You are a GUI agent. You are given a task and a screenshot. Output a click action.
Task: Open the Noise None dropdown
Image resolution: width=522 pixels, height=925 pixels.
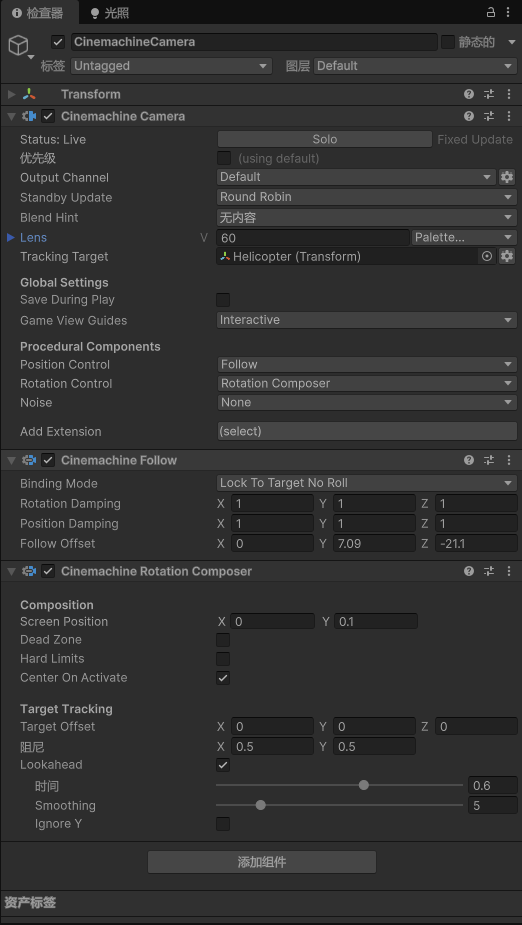(367, 402)
